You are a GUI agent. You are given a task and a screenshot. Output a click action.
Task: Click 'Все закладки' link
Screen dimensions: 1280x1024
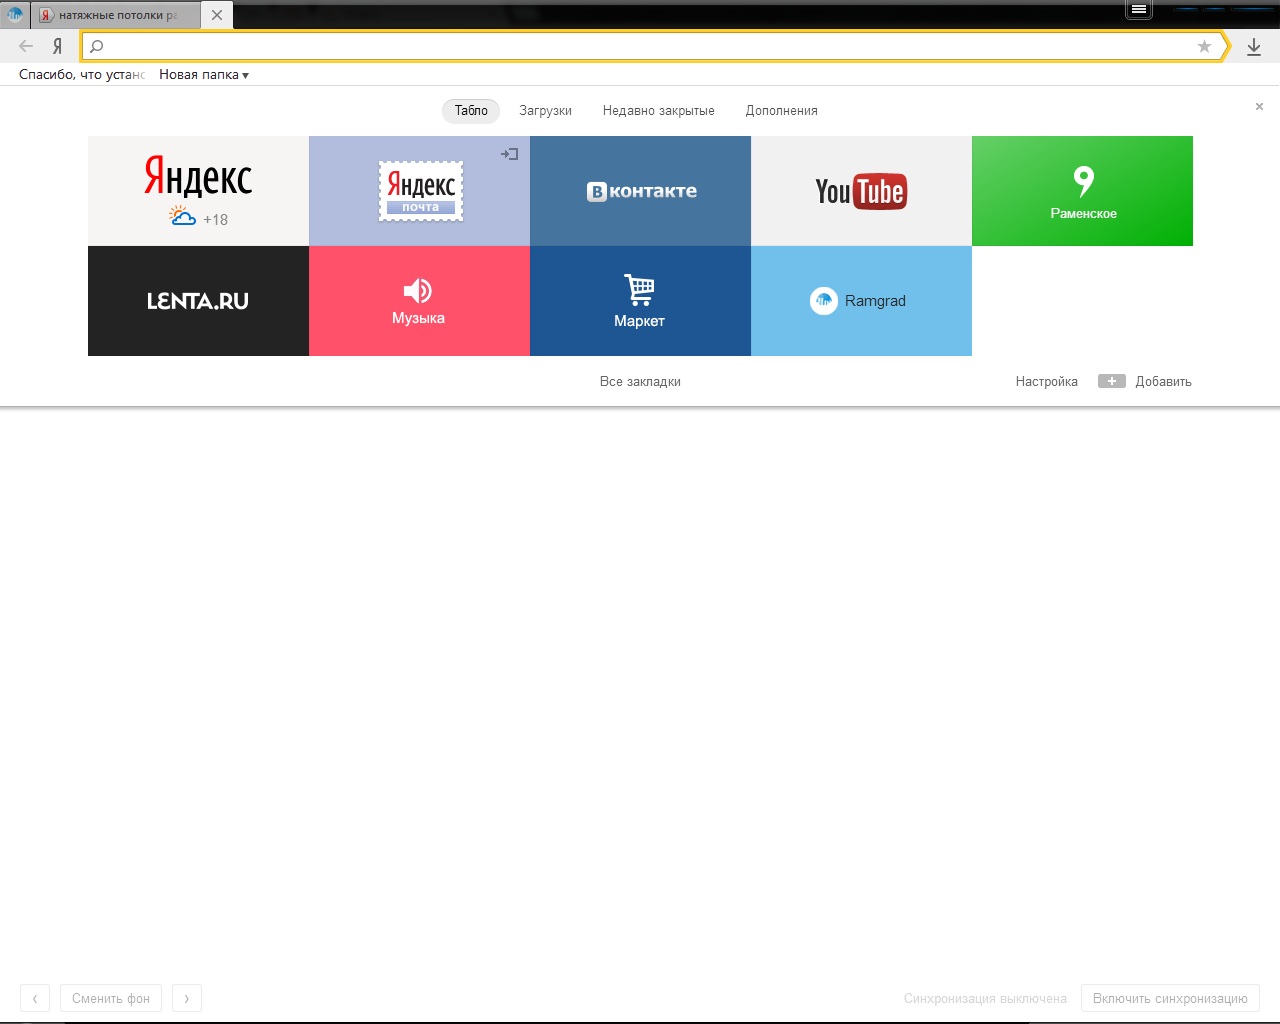pos(640,381)
